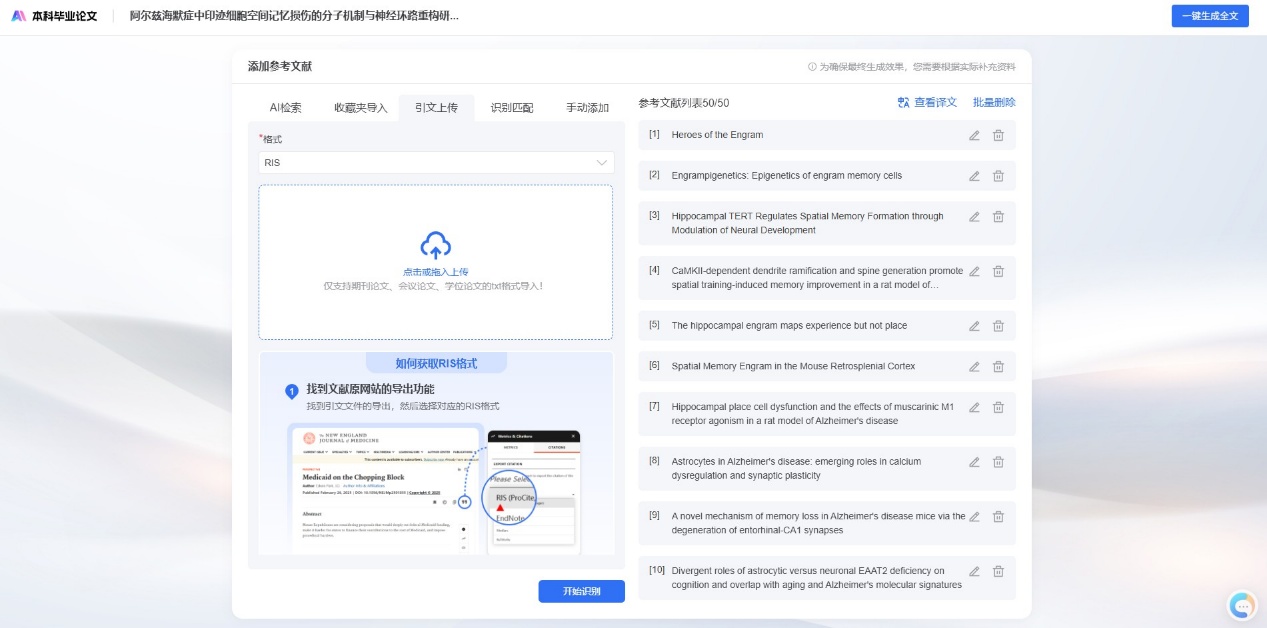Image resolution: width=1267 pixels, height=628 pixels.
Task: Open the chat assistant floating icon
Action: pyautogui.click(x=1242, y=605)
